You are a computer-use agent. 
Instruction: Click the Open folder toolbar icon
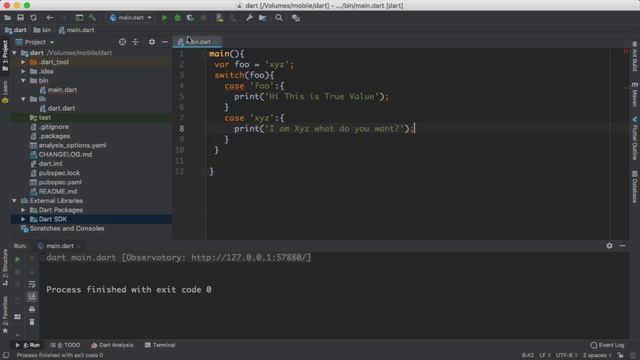pyautogui.click(x=7, y=18)
